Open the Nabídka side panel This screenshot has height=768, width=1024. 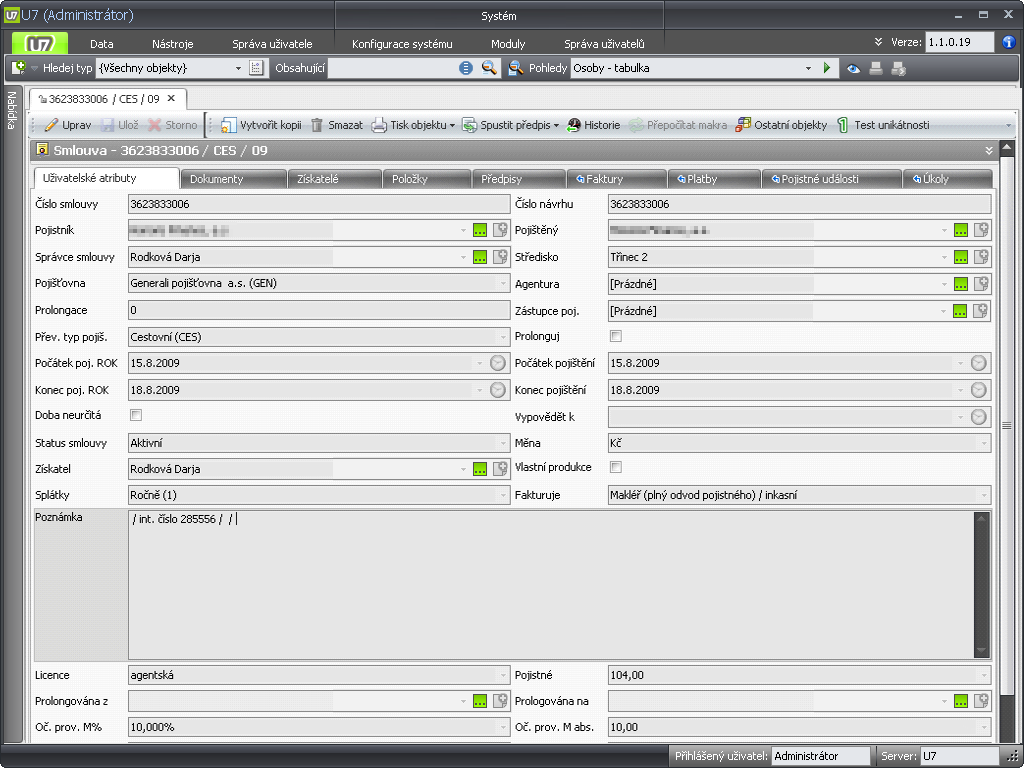tap(12, 110)
